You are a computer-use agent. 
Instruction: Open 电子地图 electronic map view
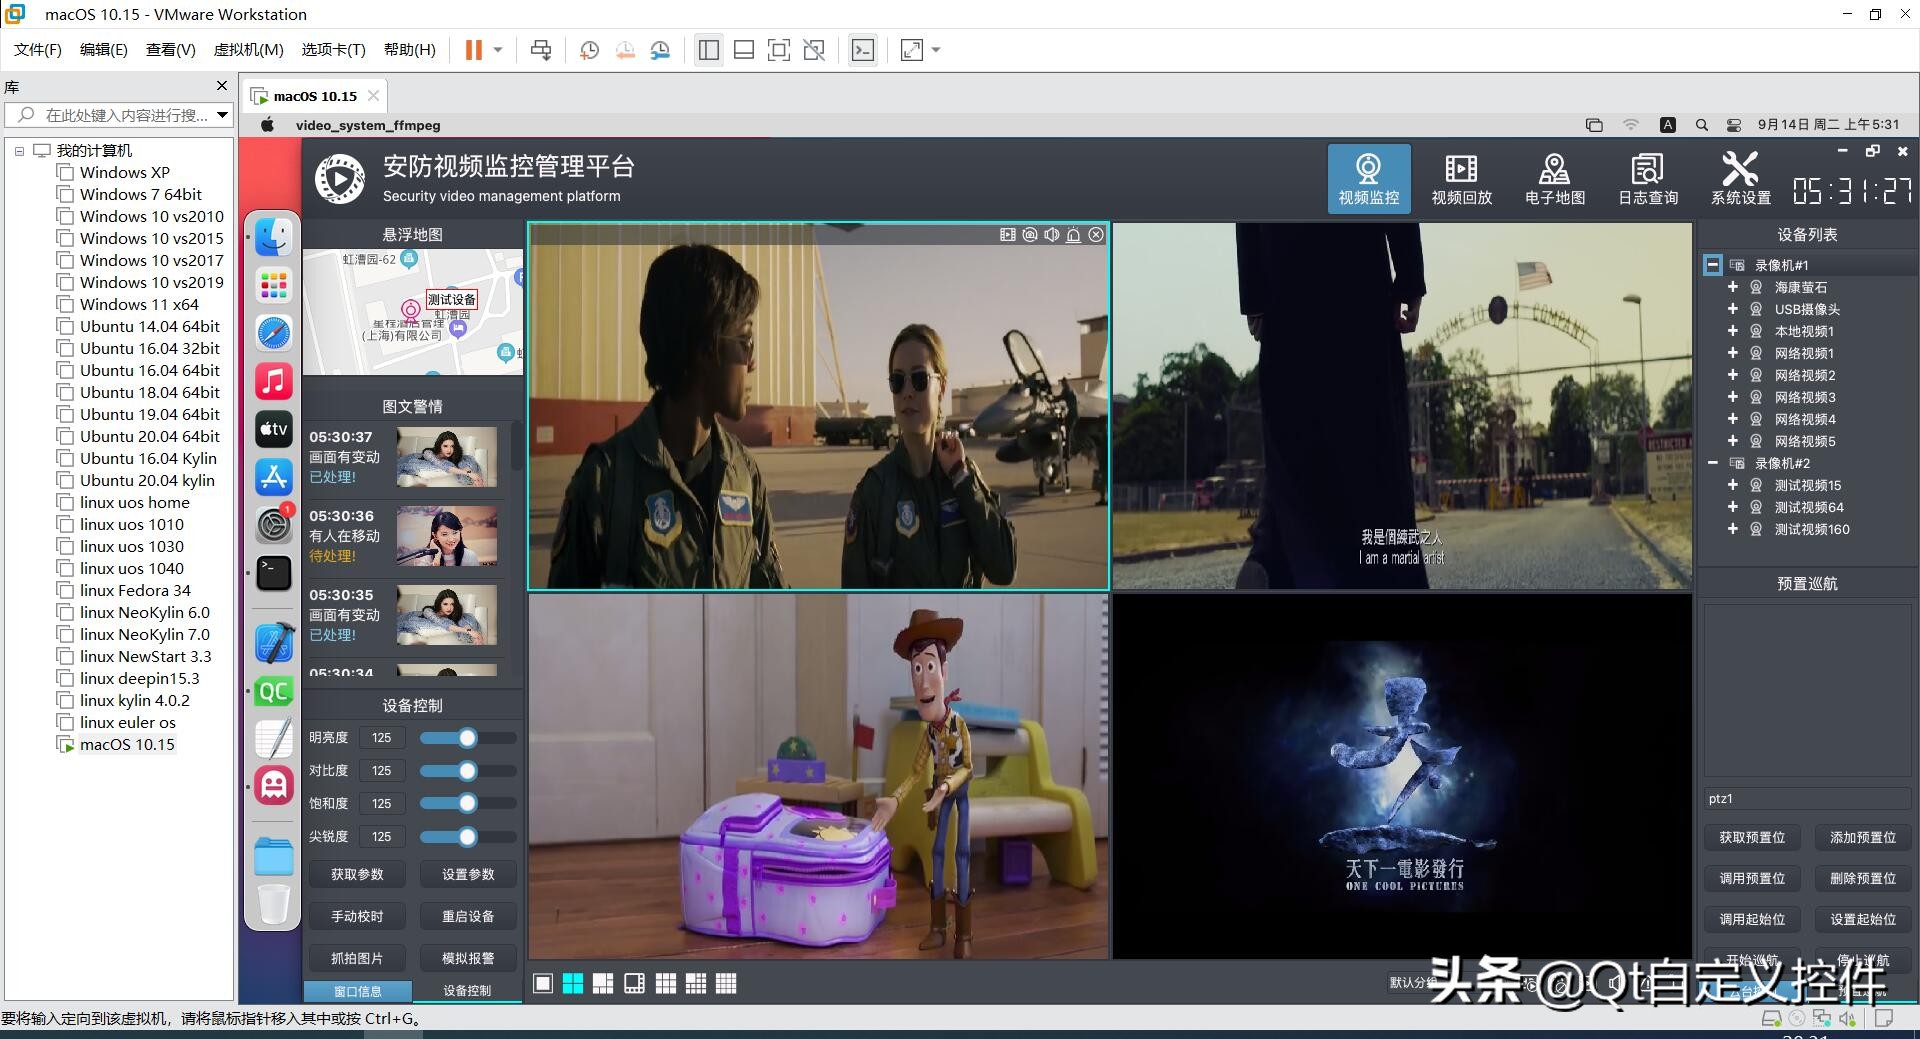[1553, 177]
